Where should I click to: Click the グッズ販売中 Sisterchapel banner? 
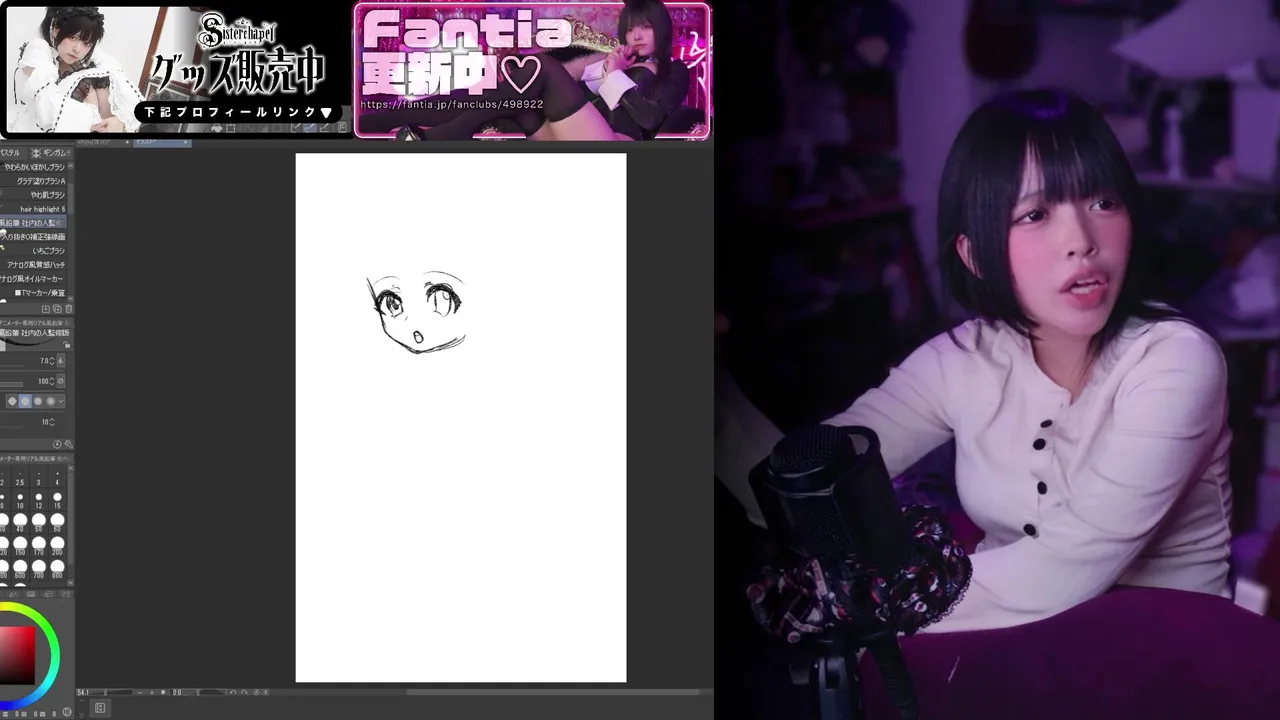tap(176, 70)
